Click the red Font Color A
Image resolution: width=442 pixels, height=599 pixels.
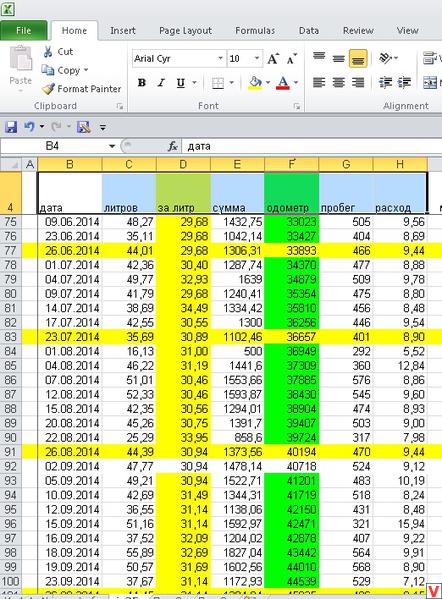283,83
